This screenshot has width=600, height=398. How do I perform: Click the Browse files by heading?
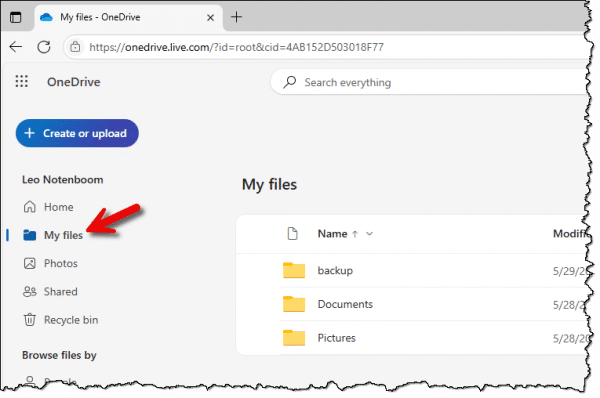coord(59,355)
